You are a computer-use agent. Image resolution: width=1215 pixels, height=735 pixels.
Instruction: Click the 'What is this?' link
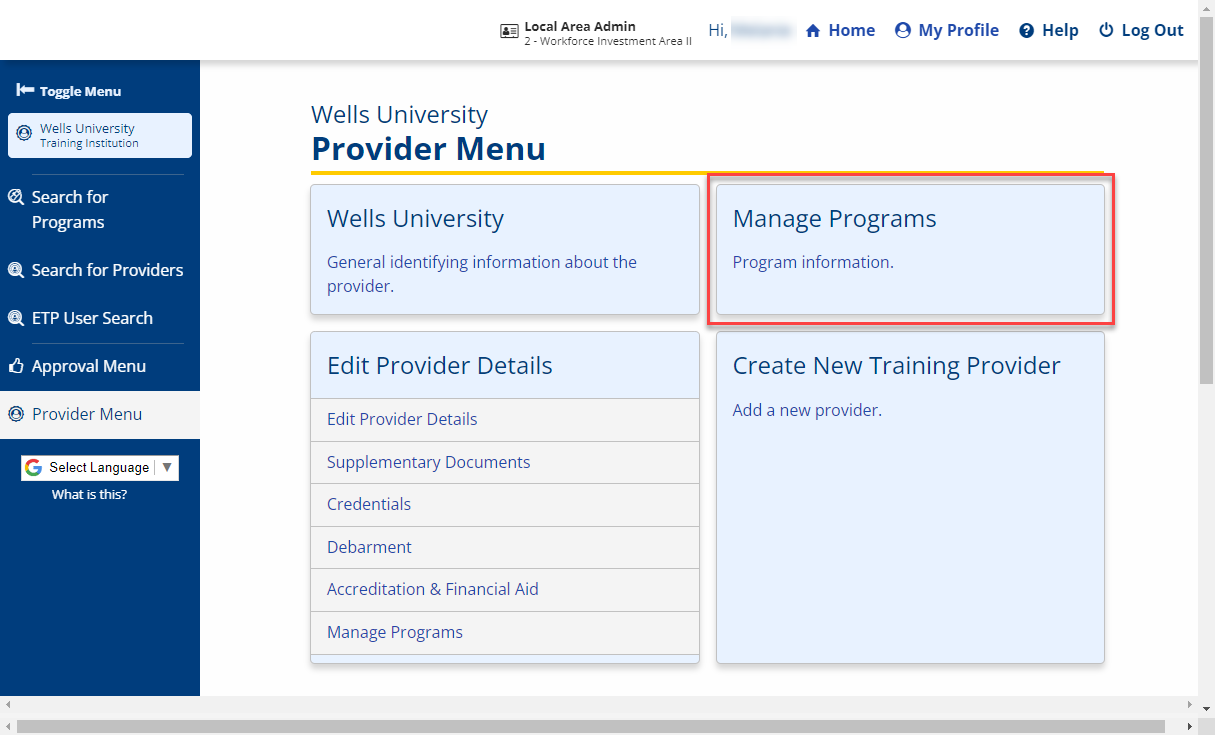point(89,494)
